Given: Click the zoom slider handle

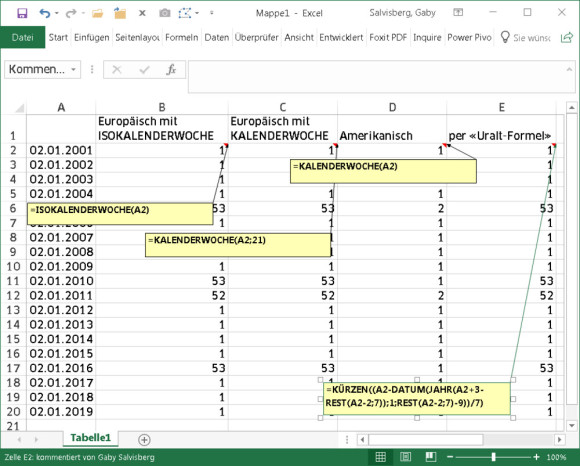Looking at the screenshot, I should point(493,457).
